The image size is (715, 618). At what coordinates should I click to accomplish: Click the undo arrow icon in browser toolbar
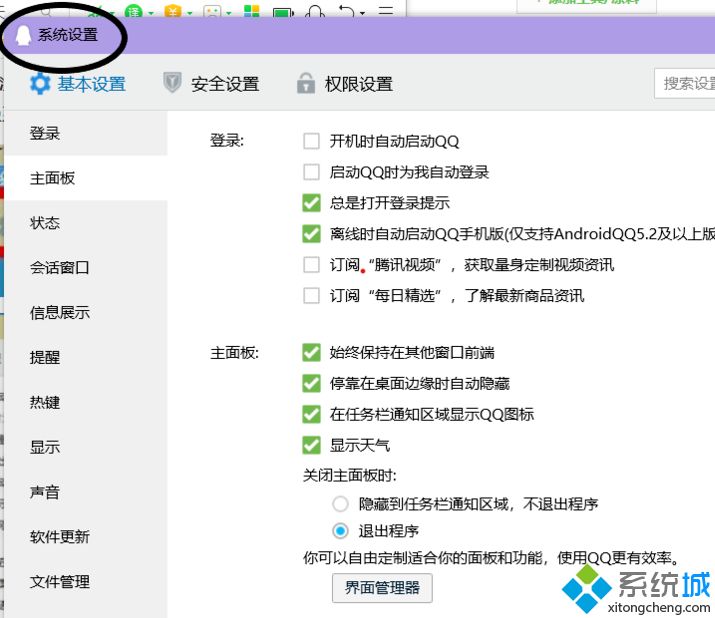pos(347,11)
